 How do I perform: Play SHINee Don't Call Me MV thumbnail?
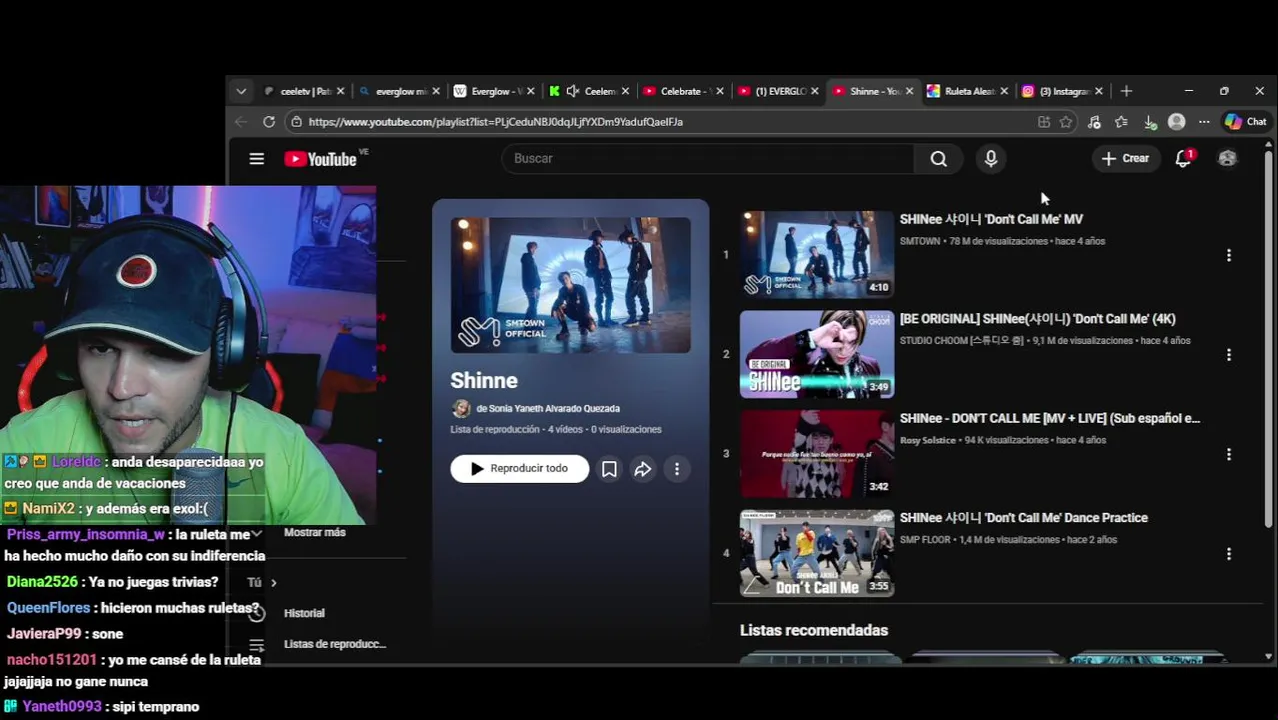pyautogui.click(x=817, y=254)
